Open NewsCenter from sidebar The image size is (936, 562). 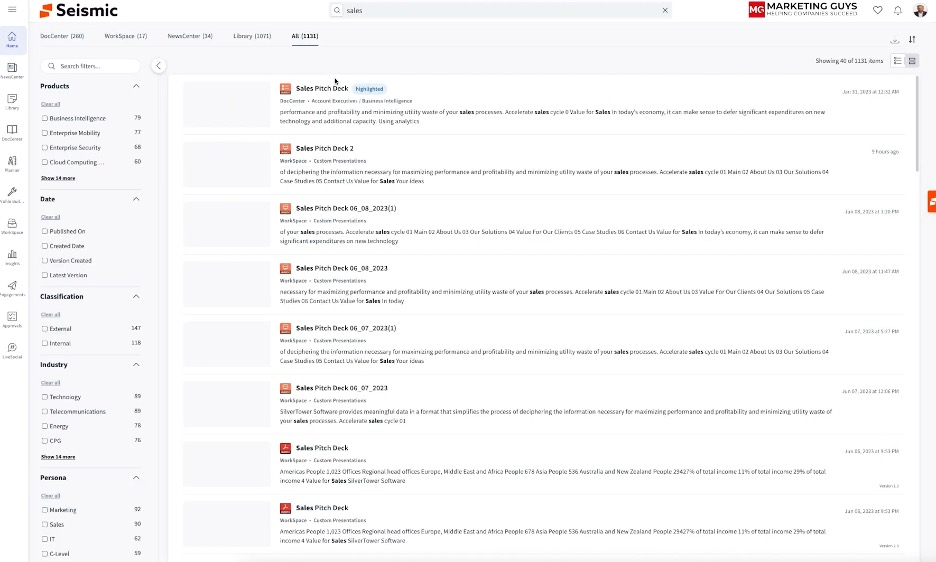[x=12, y=71]
